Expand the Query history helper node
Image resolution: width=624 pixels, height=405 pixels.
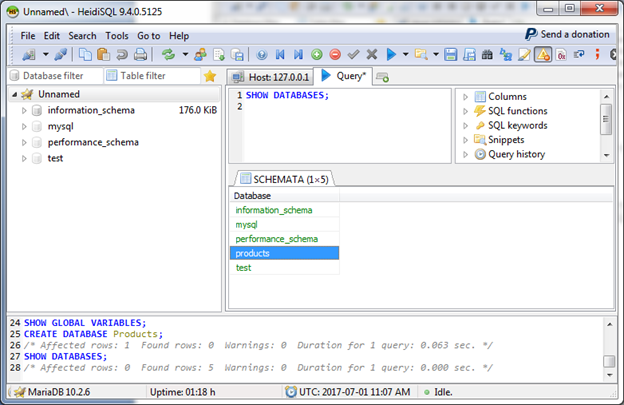click(x=465, y=154)
